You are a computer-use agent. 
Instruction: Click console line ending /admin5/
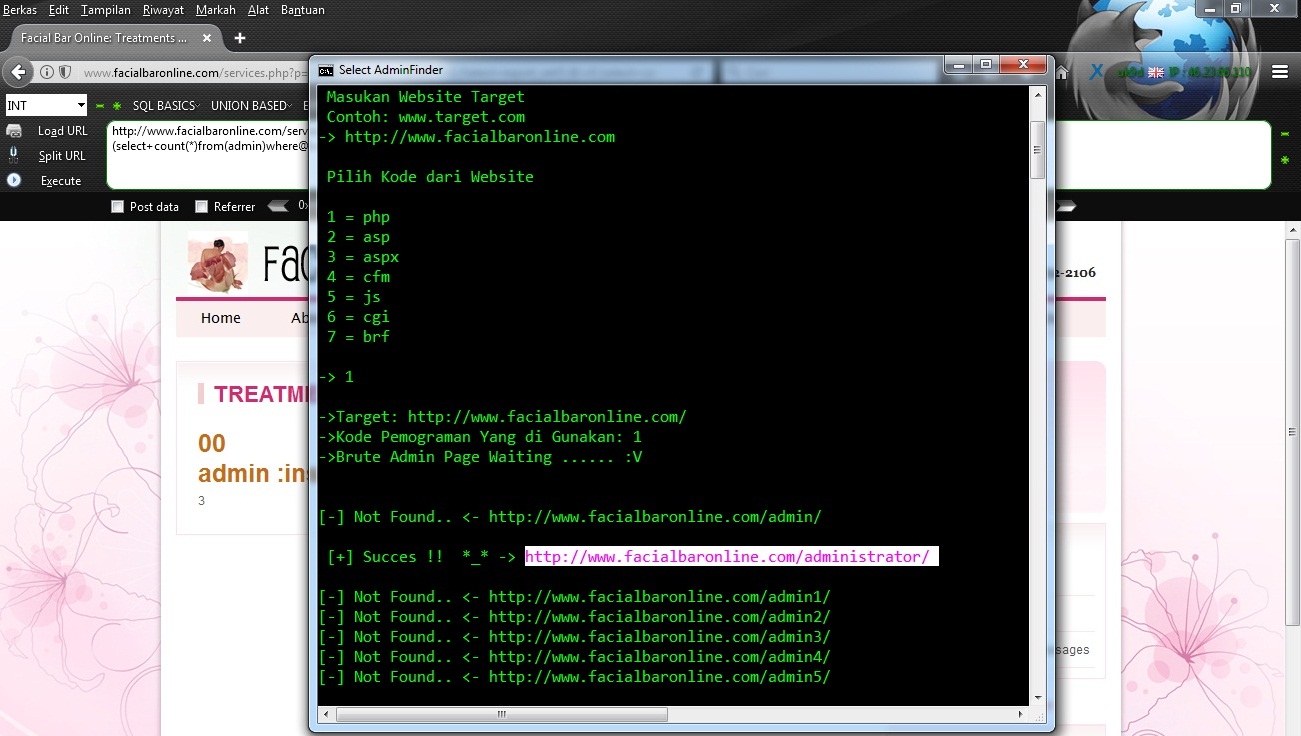pyautogui.click(x=574, y=677)
